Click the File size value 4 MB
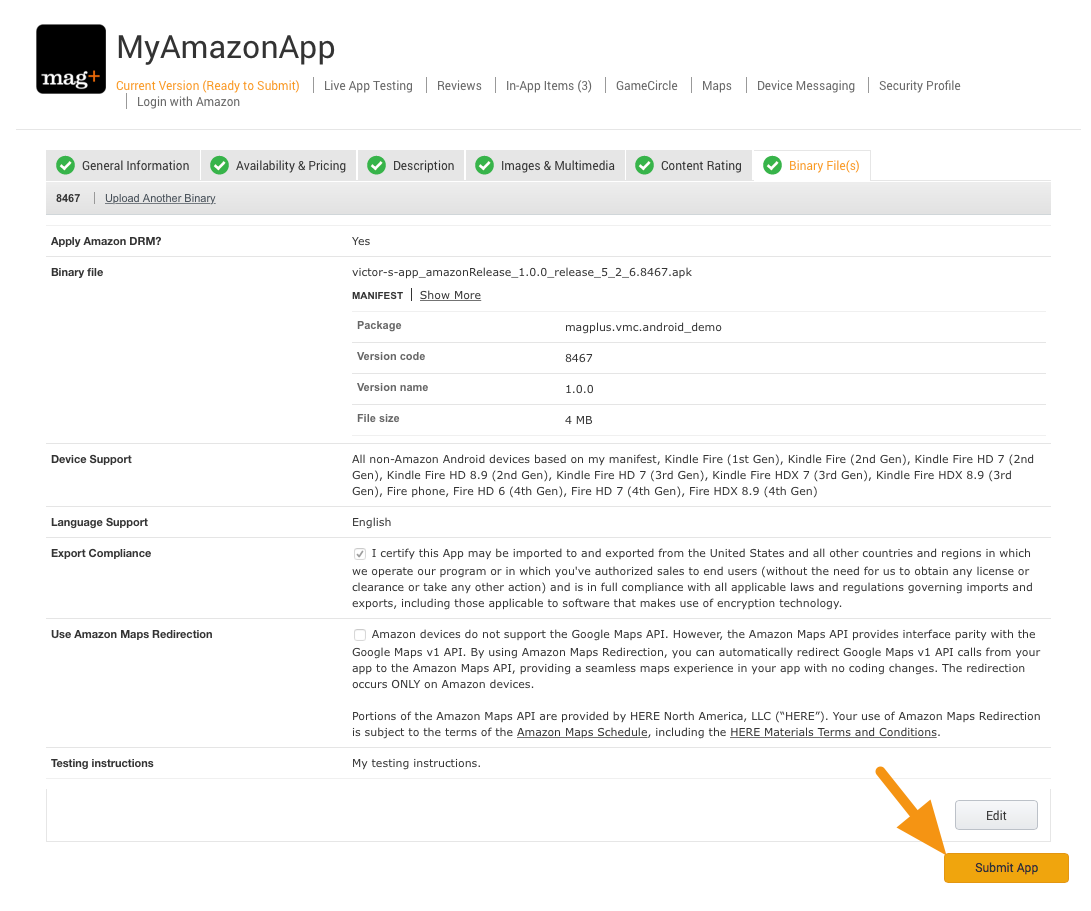Screen dimensions: 1091x911 [578, 420]
